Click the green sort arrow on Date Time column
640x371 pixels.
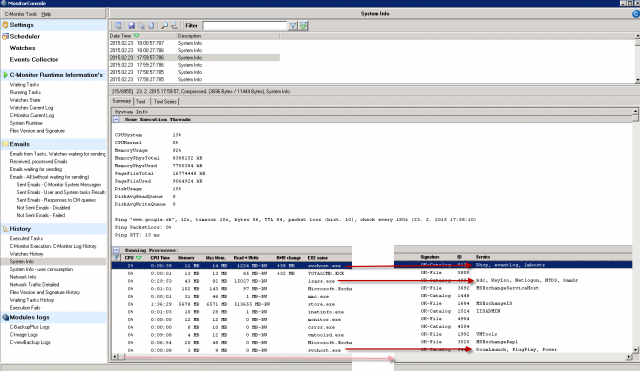coord(136,36)
